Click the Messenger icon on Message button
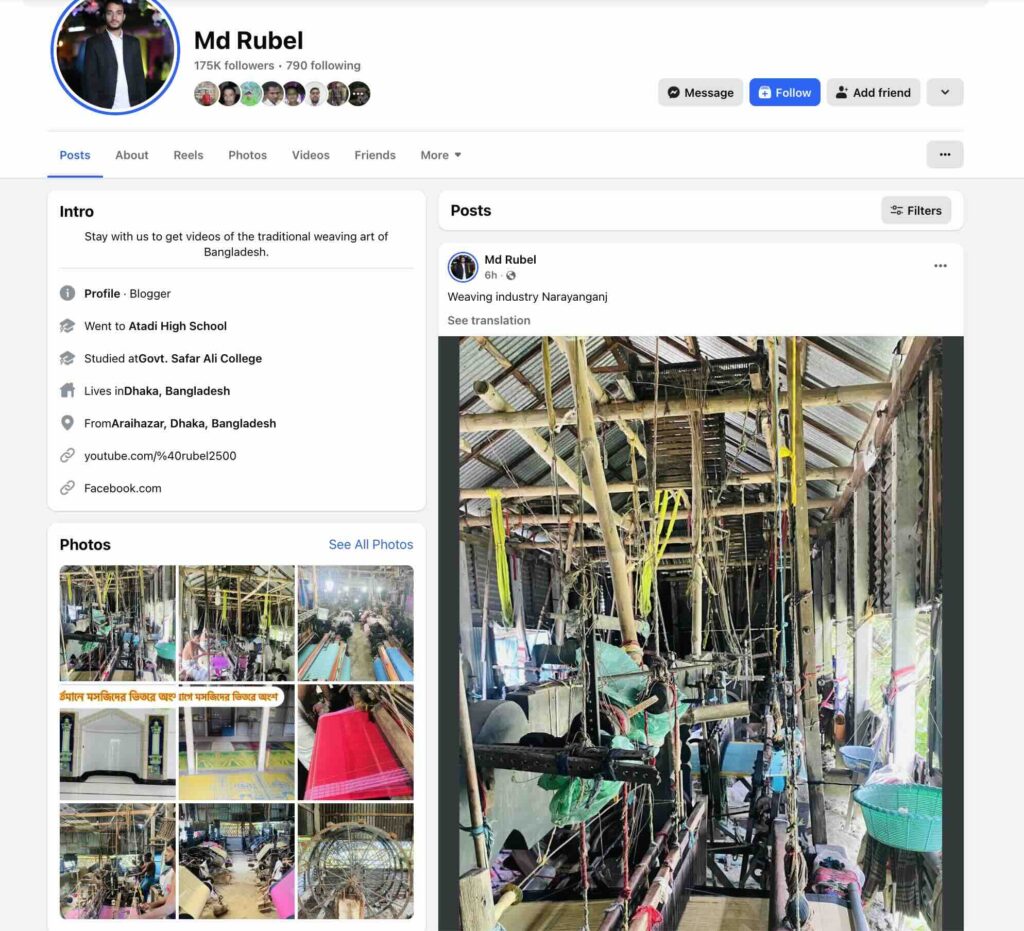Viewport: 1024px width, 931px height. 673,93
